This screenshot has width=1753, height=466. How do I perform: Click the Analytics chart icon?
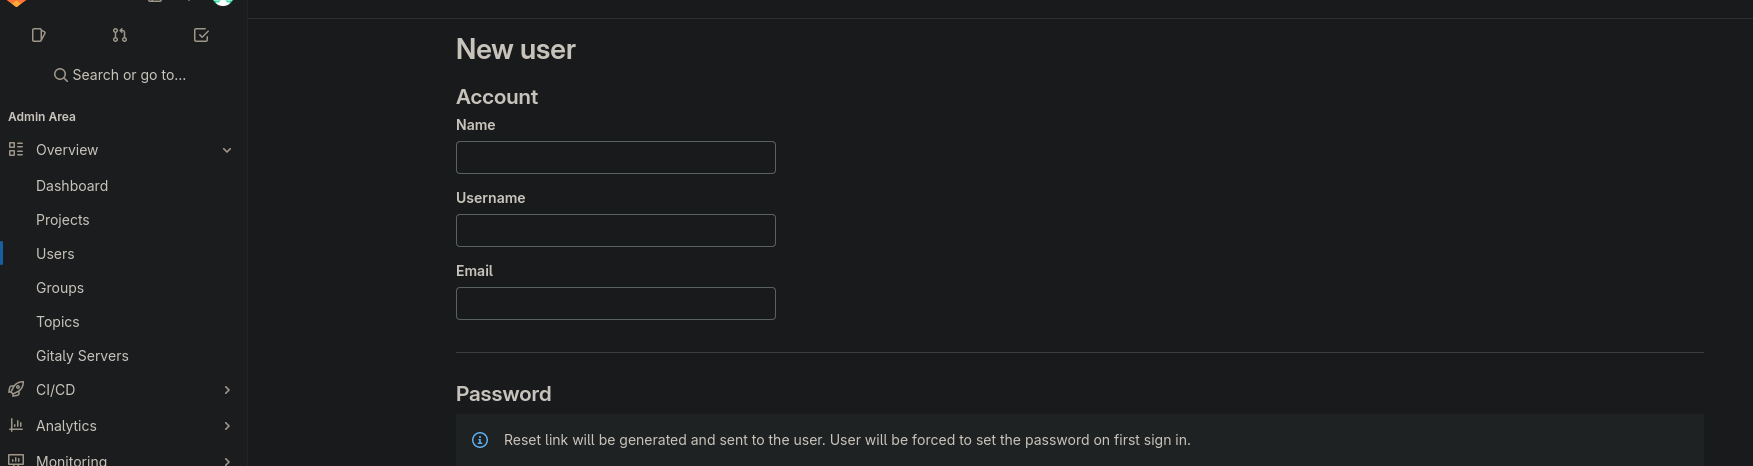16,426
